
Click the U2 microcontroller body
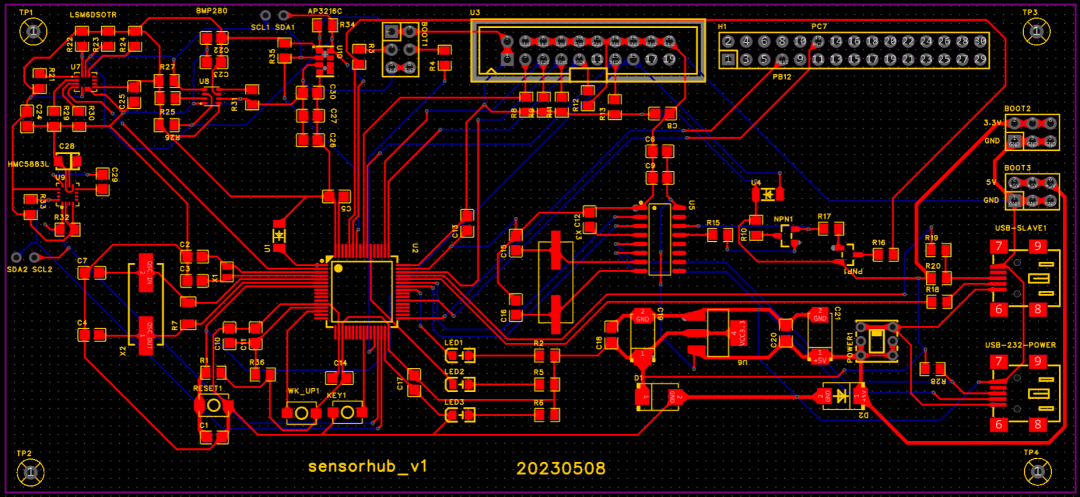click(364, 290)
